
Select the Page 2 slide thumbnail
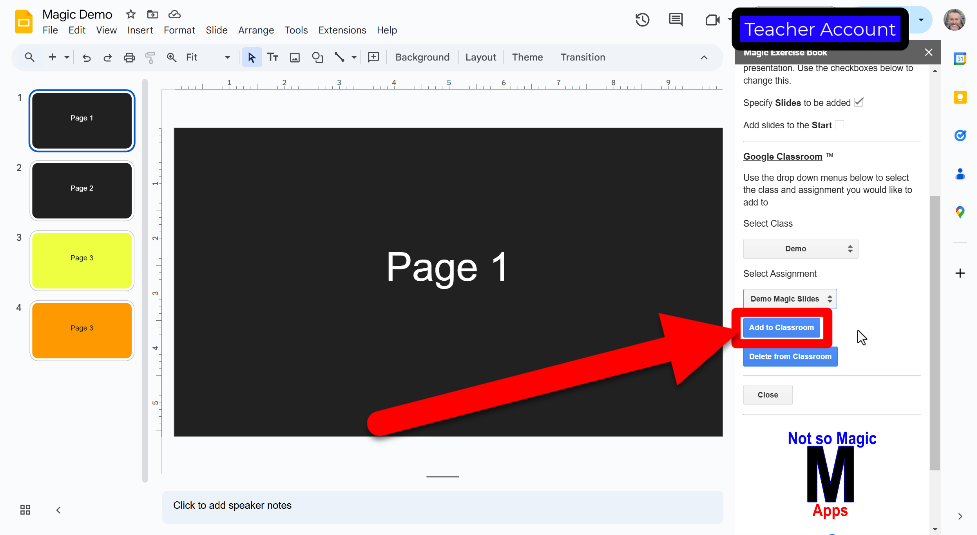pyautogui.click(x=82, y=191)
